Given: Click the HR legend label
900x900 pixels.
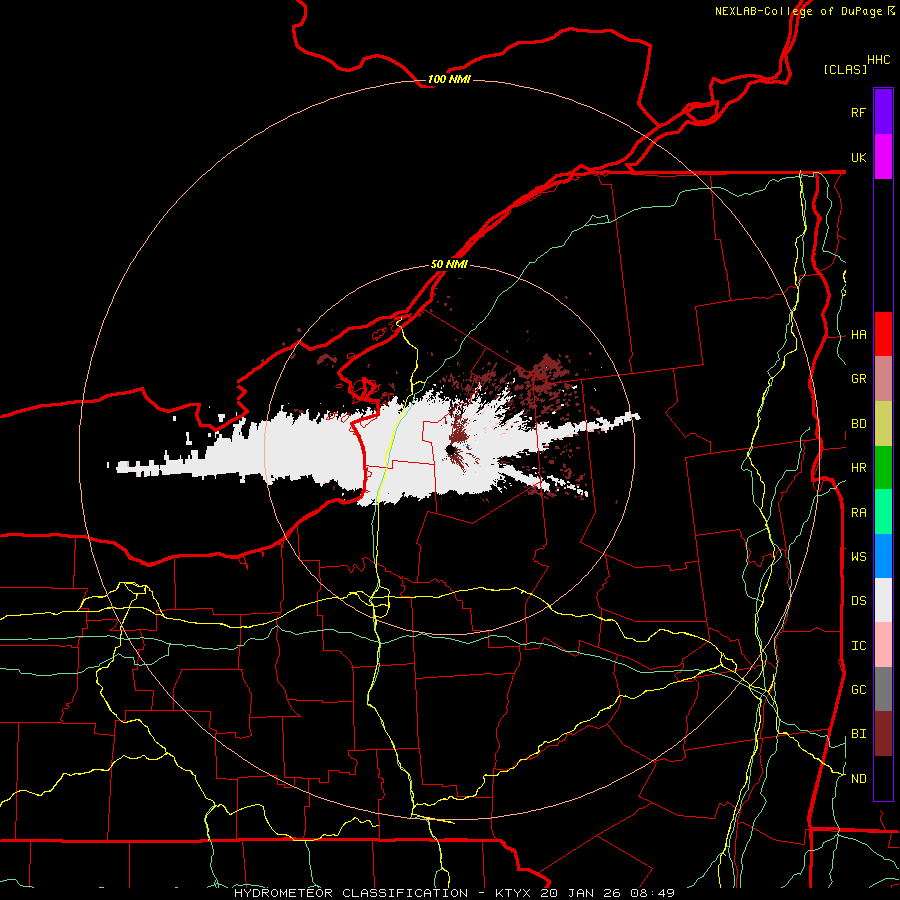Looking at the screenshot, I should 858,468.
